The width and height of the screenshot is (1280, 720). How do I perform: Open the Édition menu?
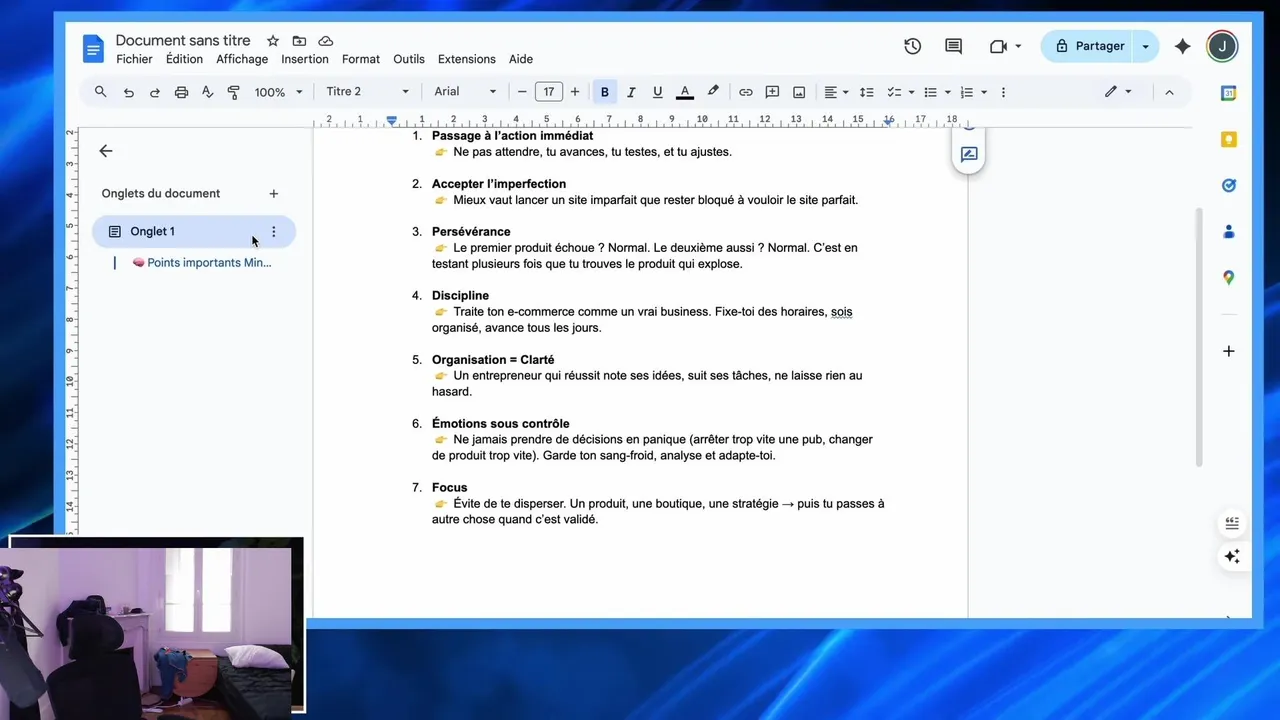(184, 59)
